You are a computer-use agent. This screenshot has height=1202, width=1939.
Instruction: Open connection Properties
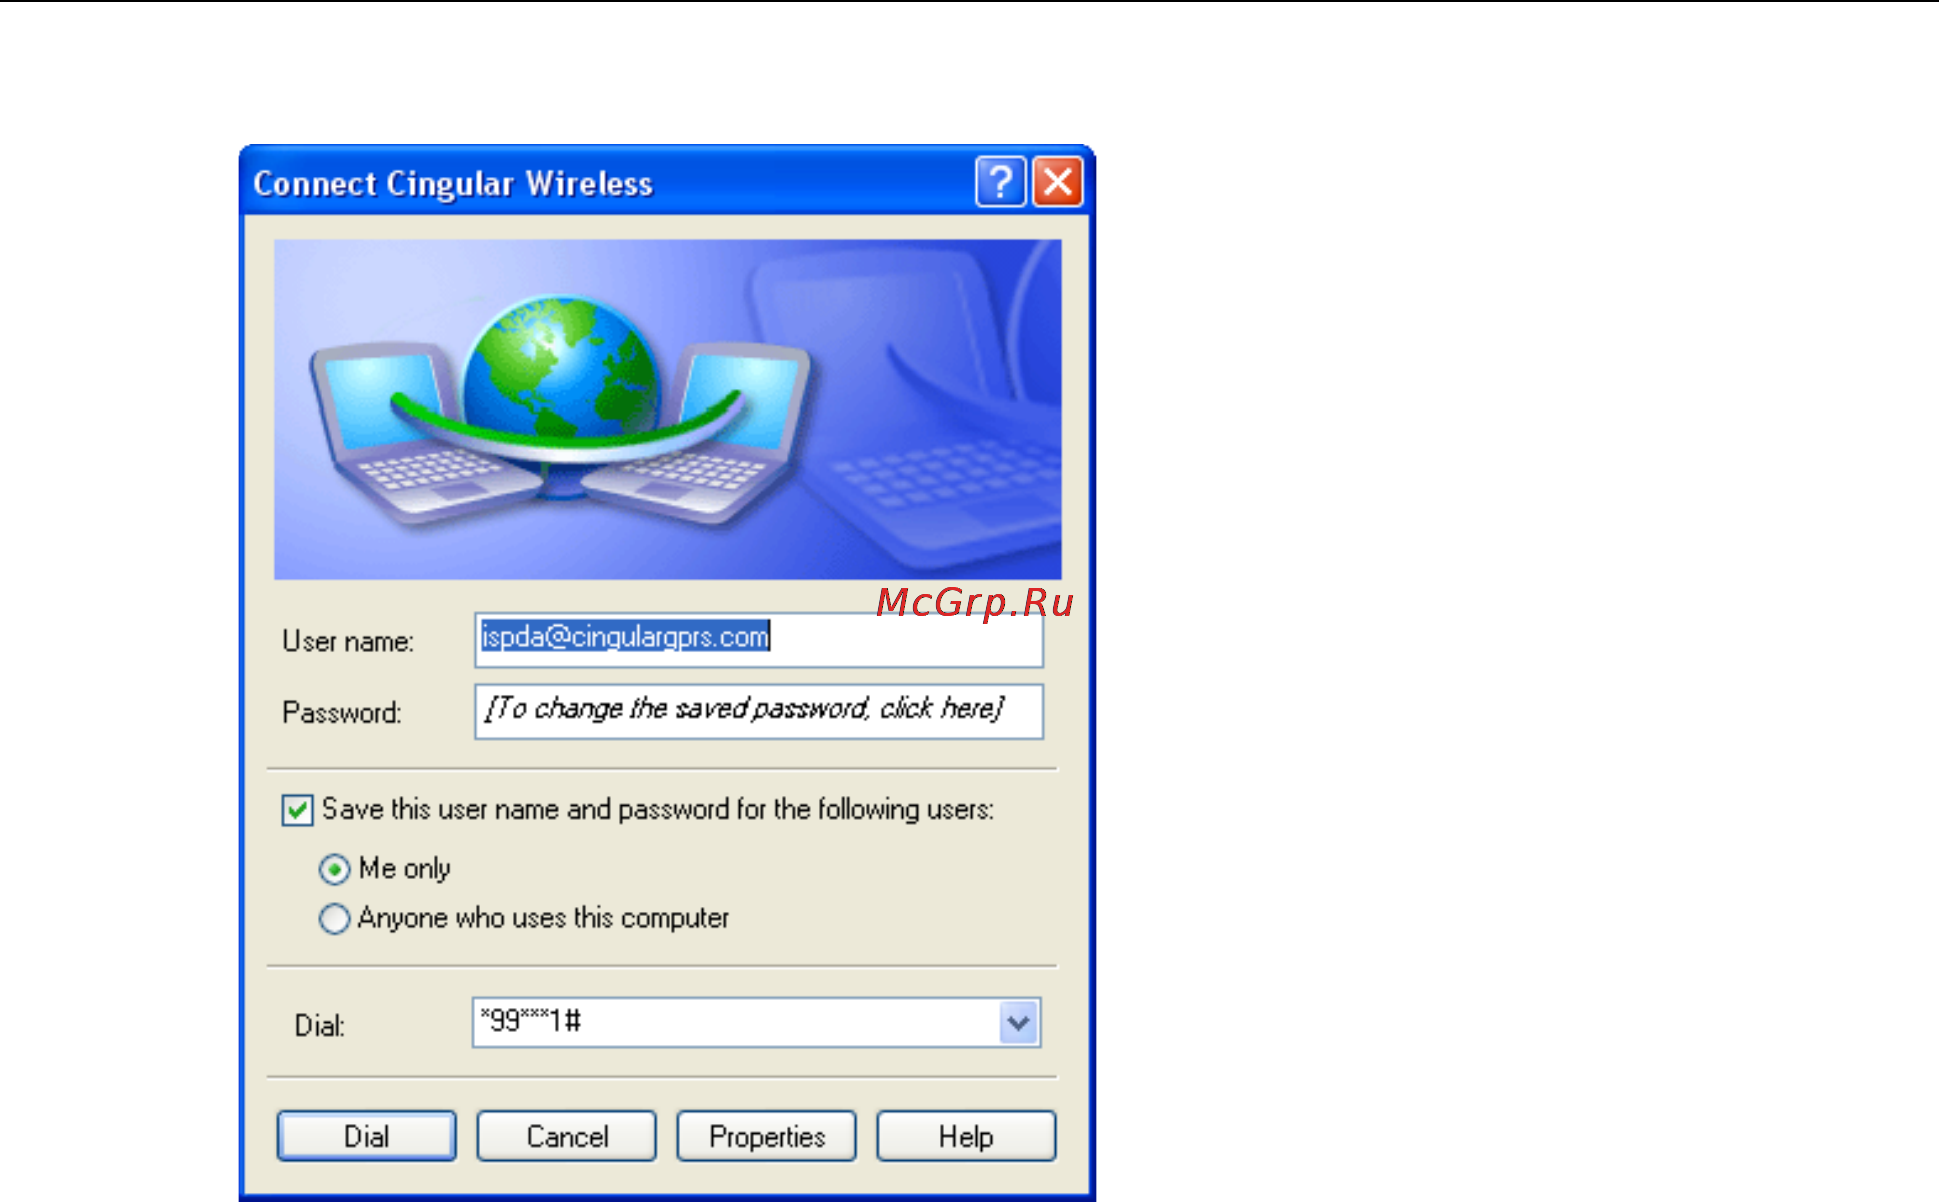point(766,1136)
